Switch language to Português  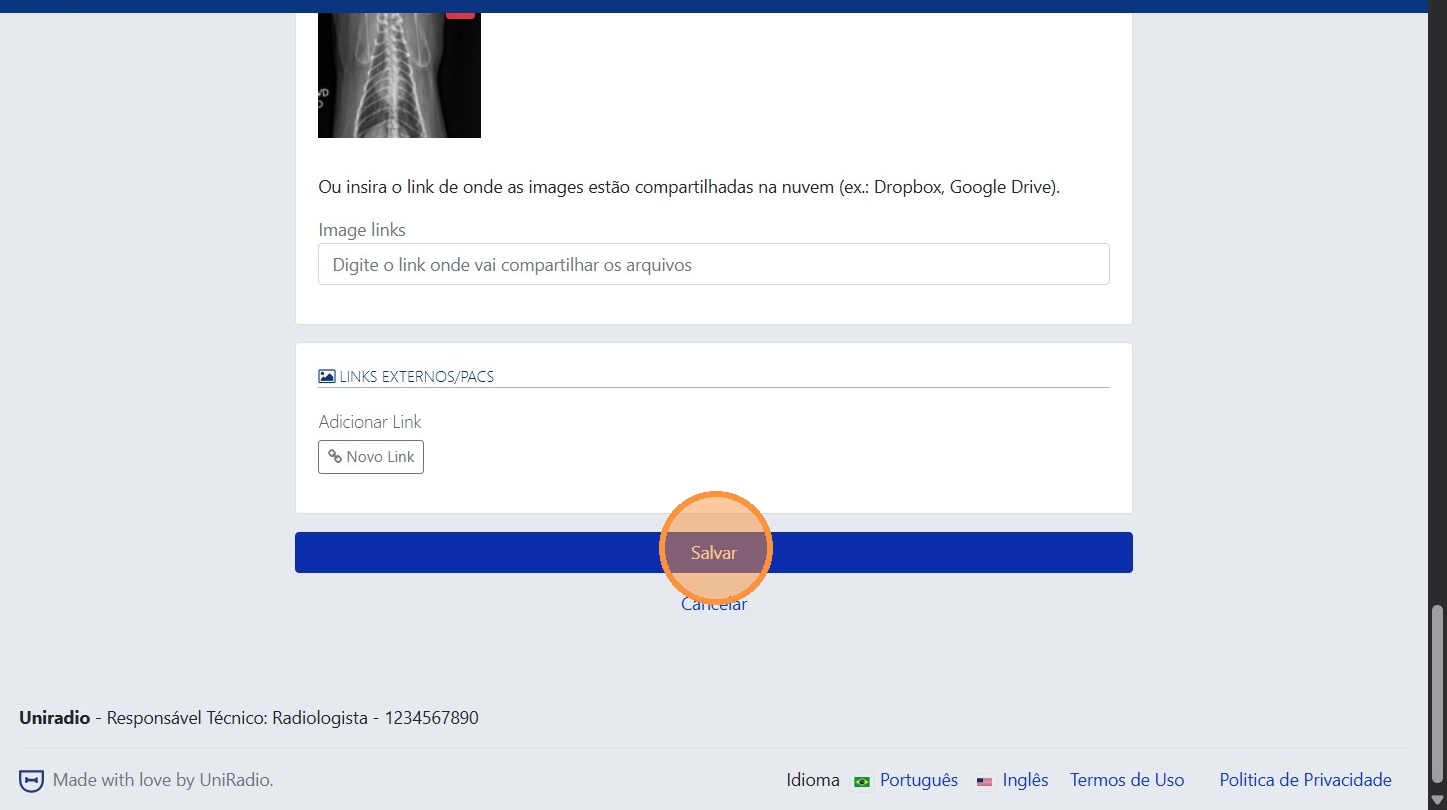point(918,780)
